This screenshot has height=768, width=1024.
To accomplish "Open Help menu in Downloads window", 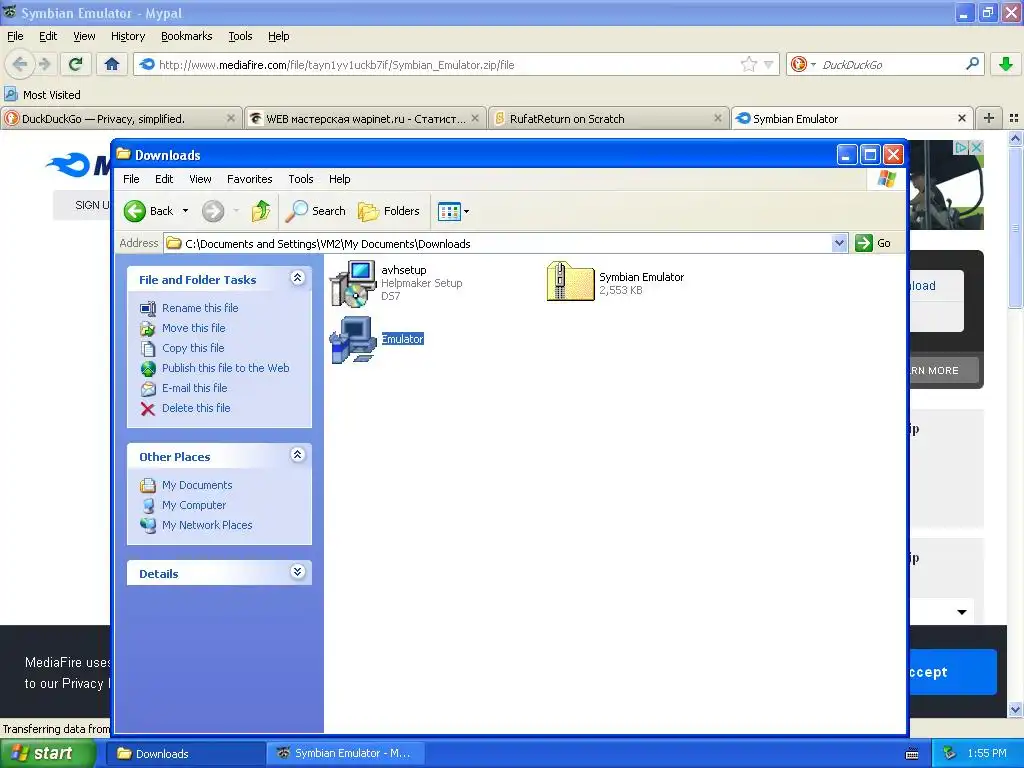I will (x=340, y=179).
